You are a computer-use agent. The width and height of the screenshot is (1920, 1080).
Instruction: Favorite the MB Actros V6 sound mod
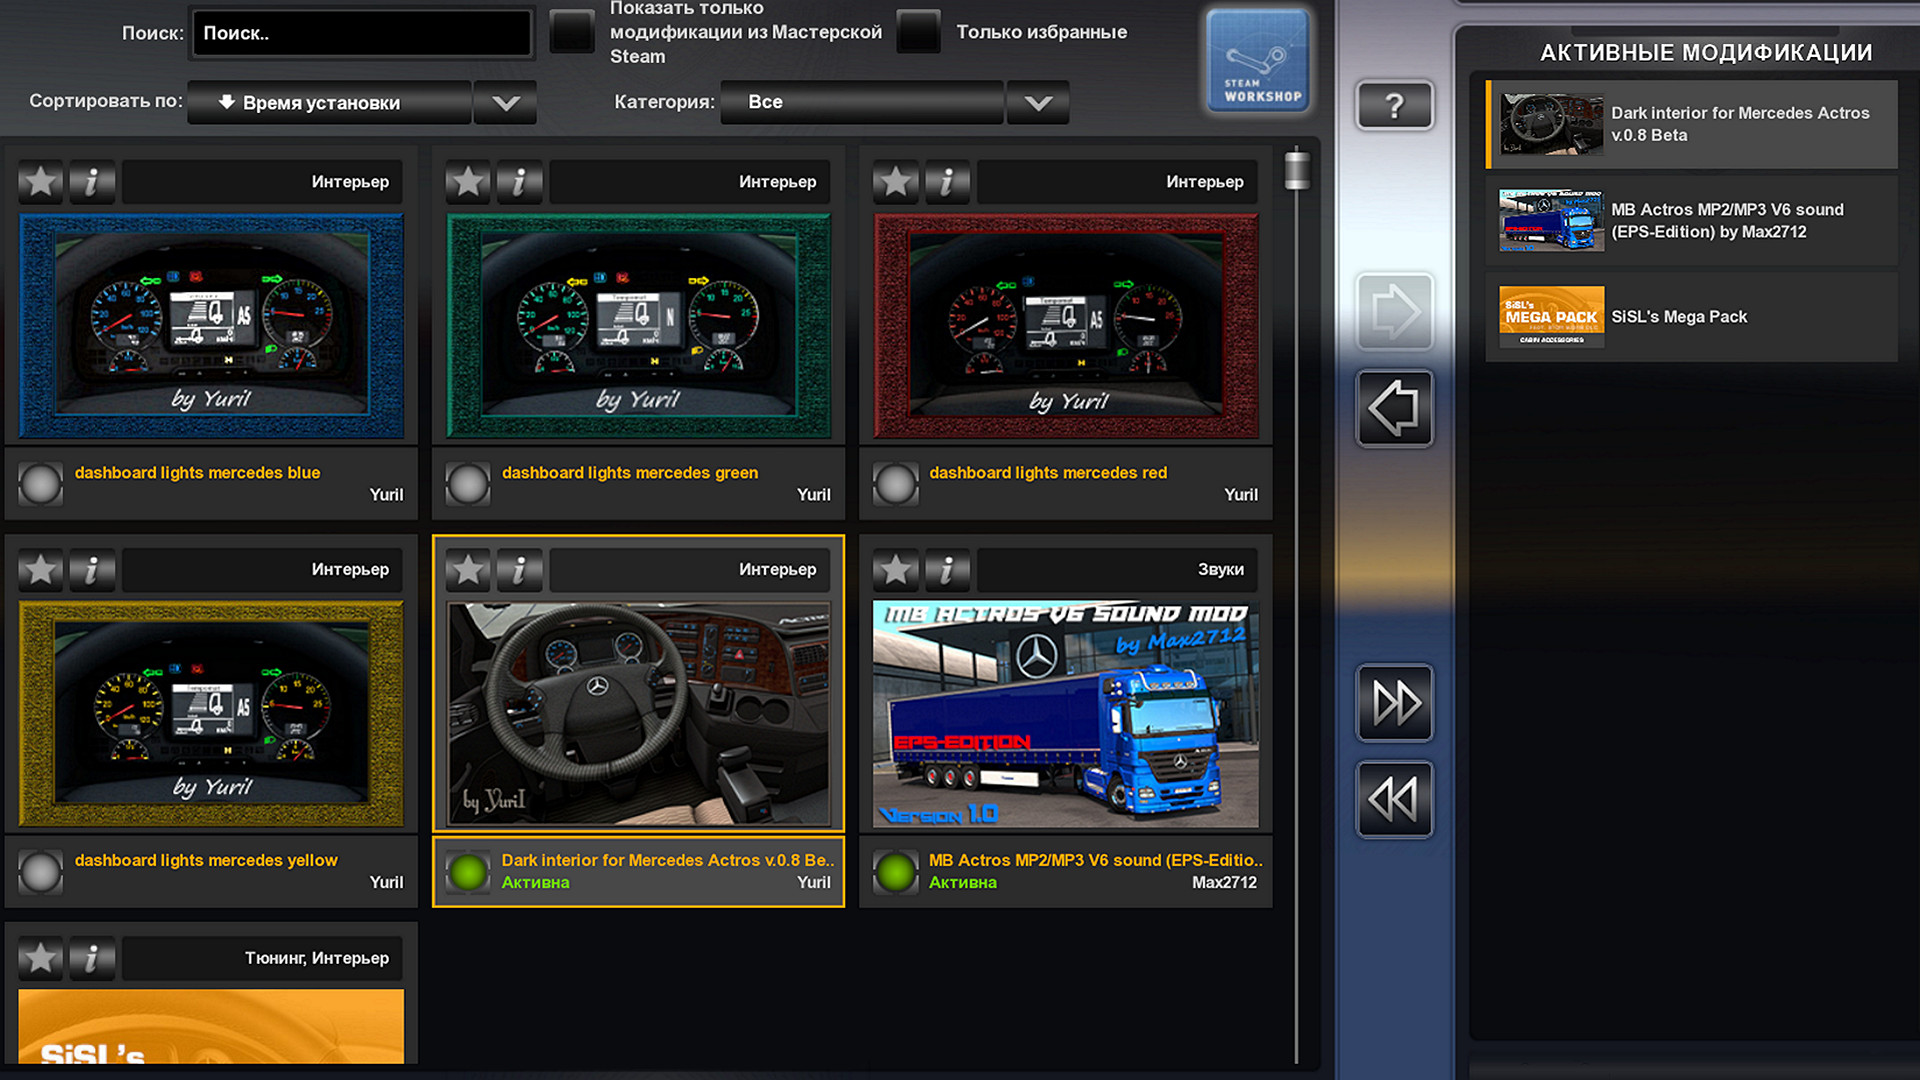[896, 570]
